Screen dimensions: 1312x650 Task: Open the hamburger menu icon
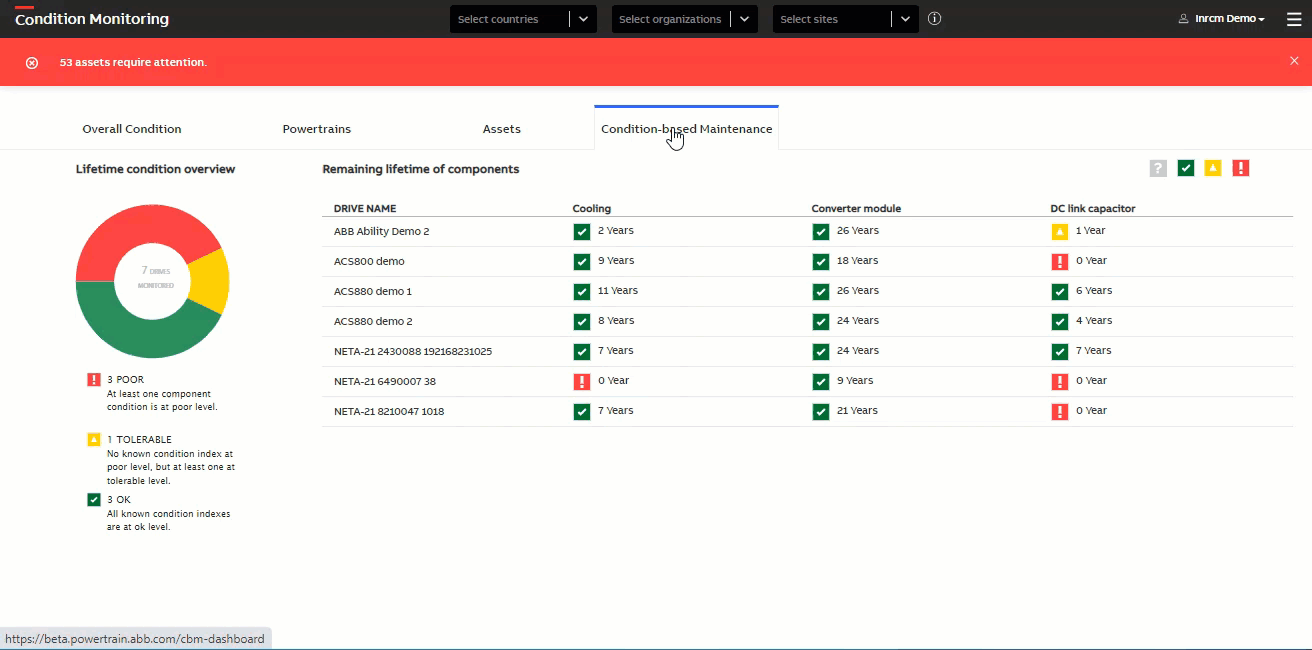[1294, 19]
